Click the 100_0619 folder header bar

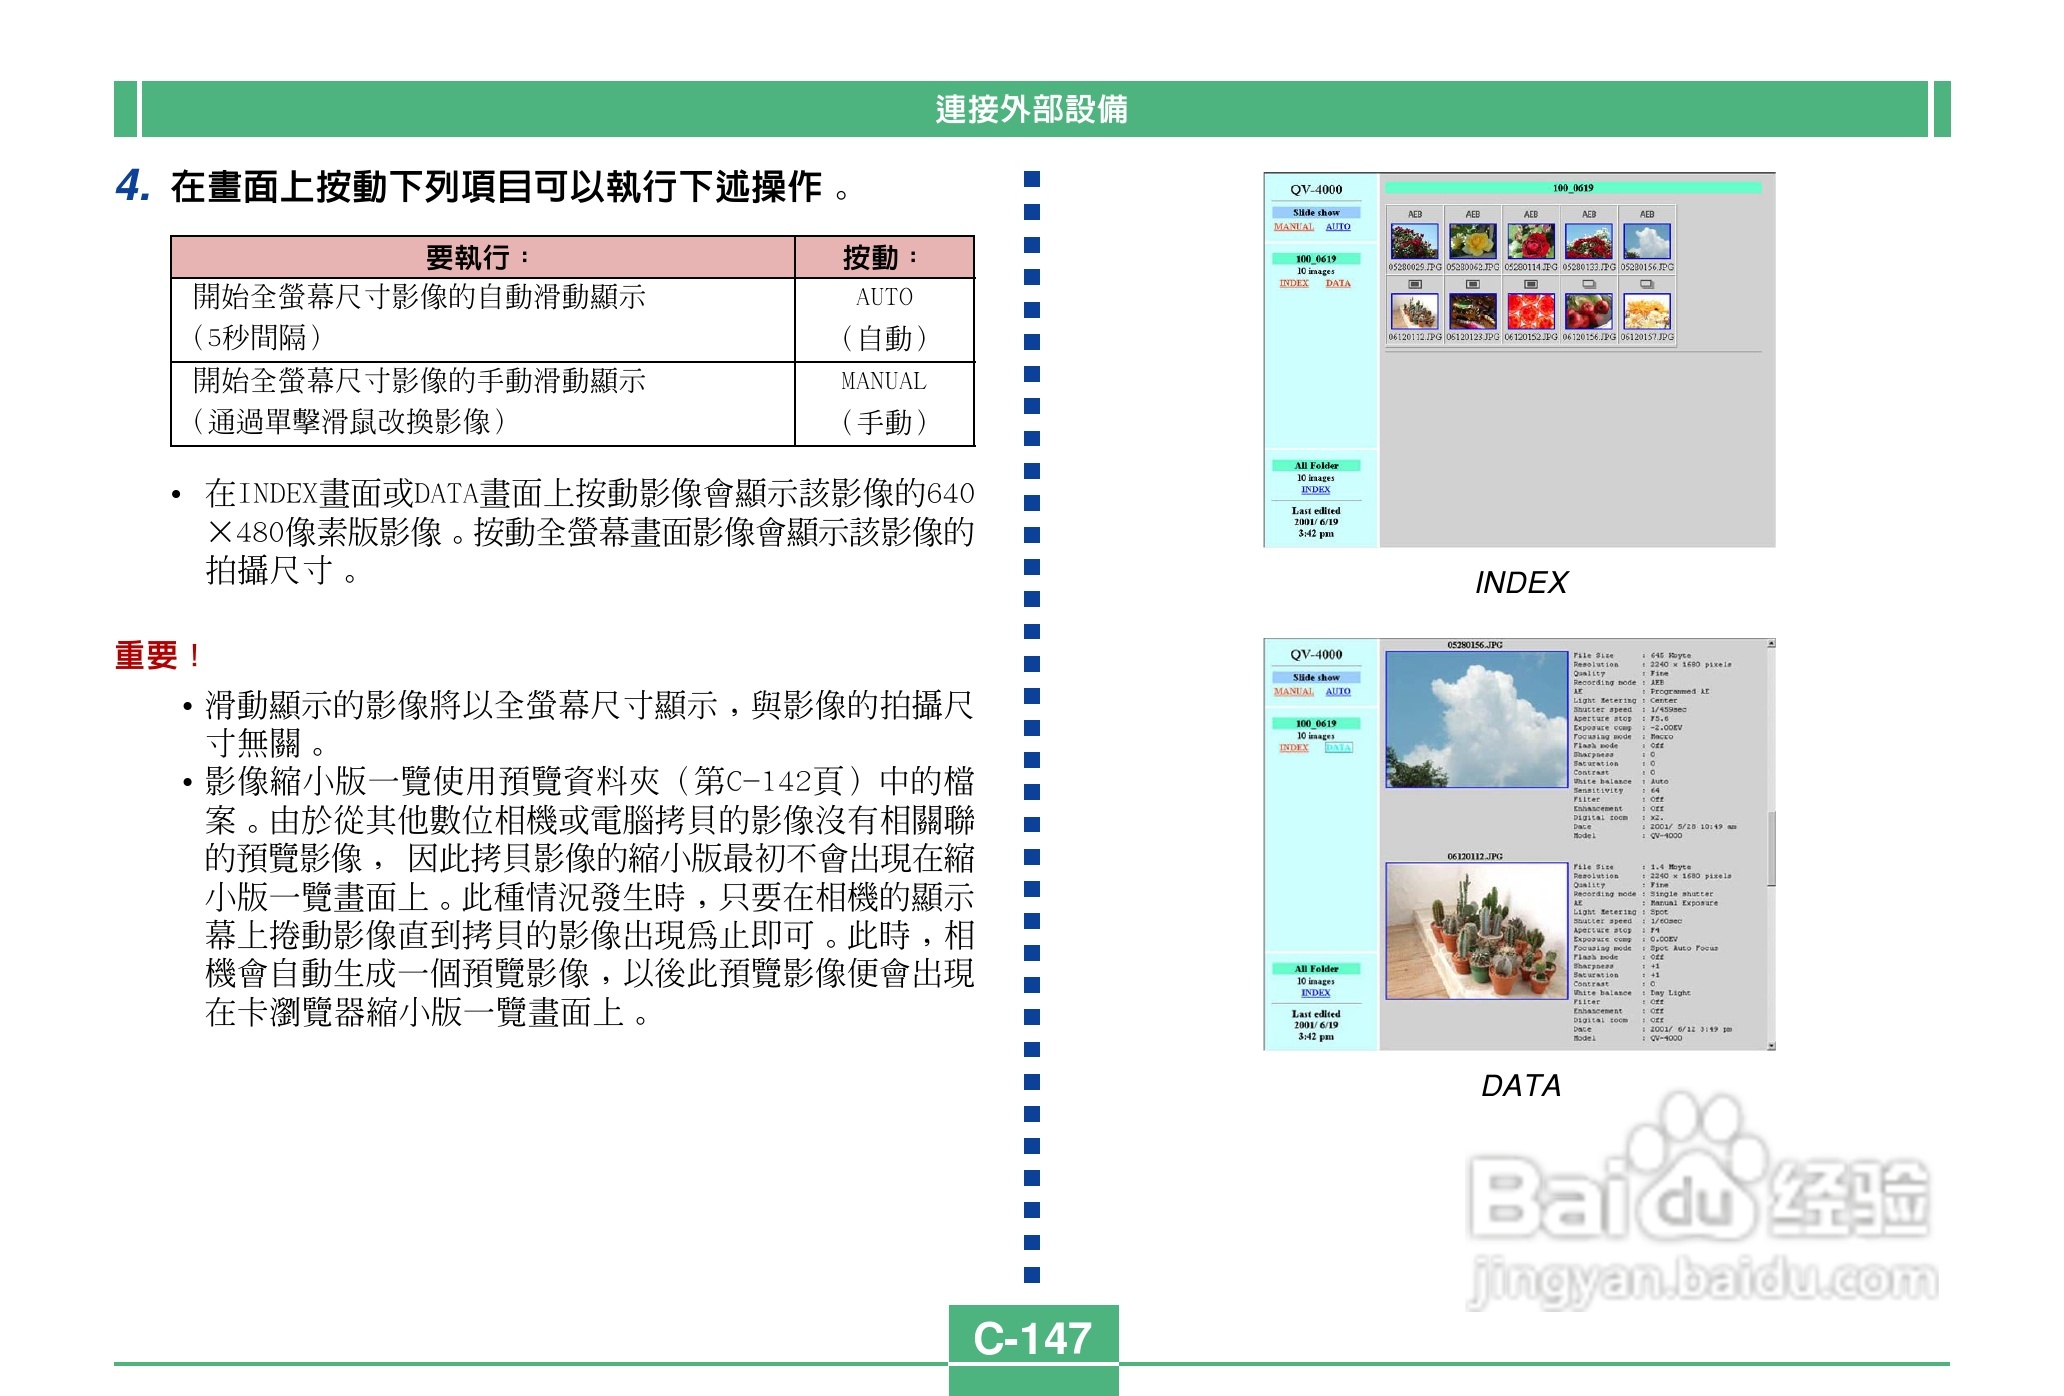1572,188
